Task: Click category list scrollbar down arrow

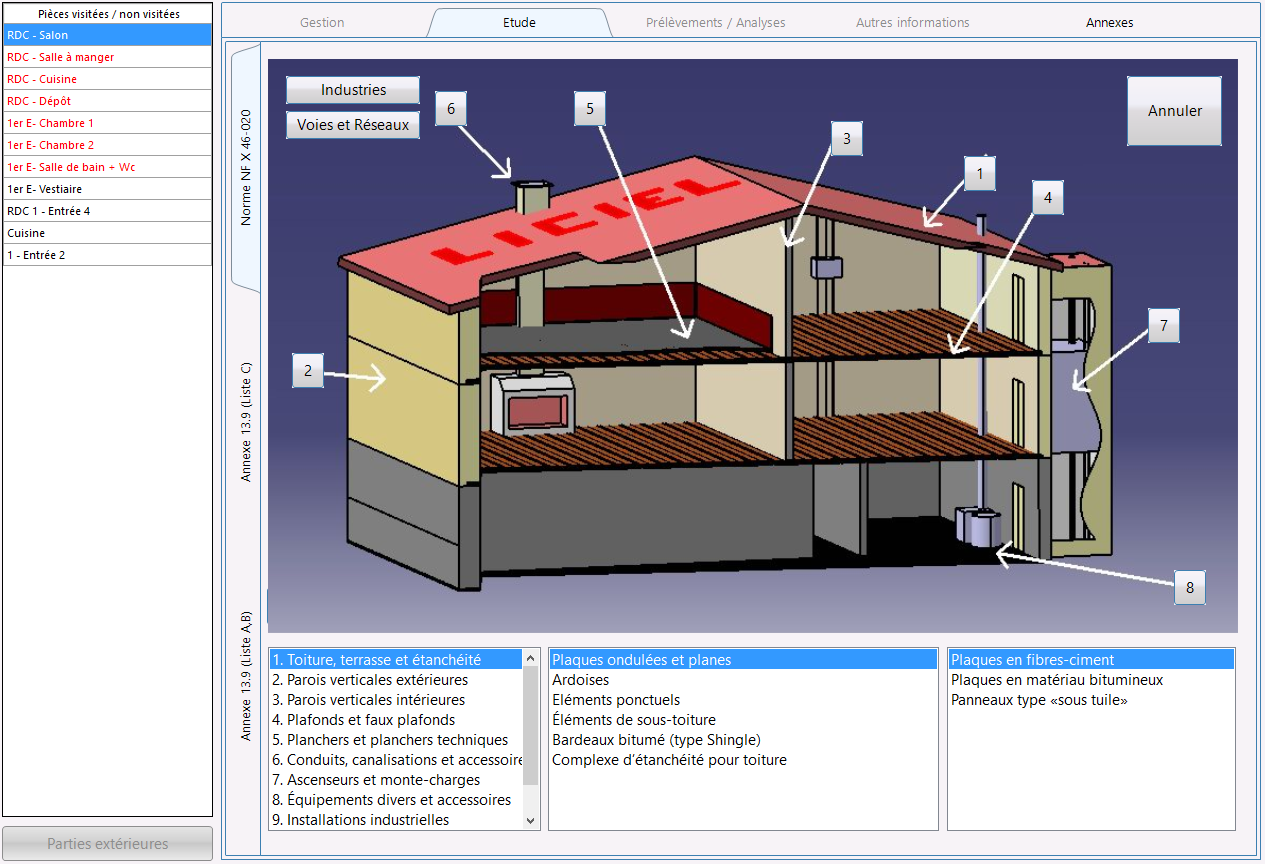Action: click(x=530, y=821)
